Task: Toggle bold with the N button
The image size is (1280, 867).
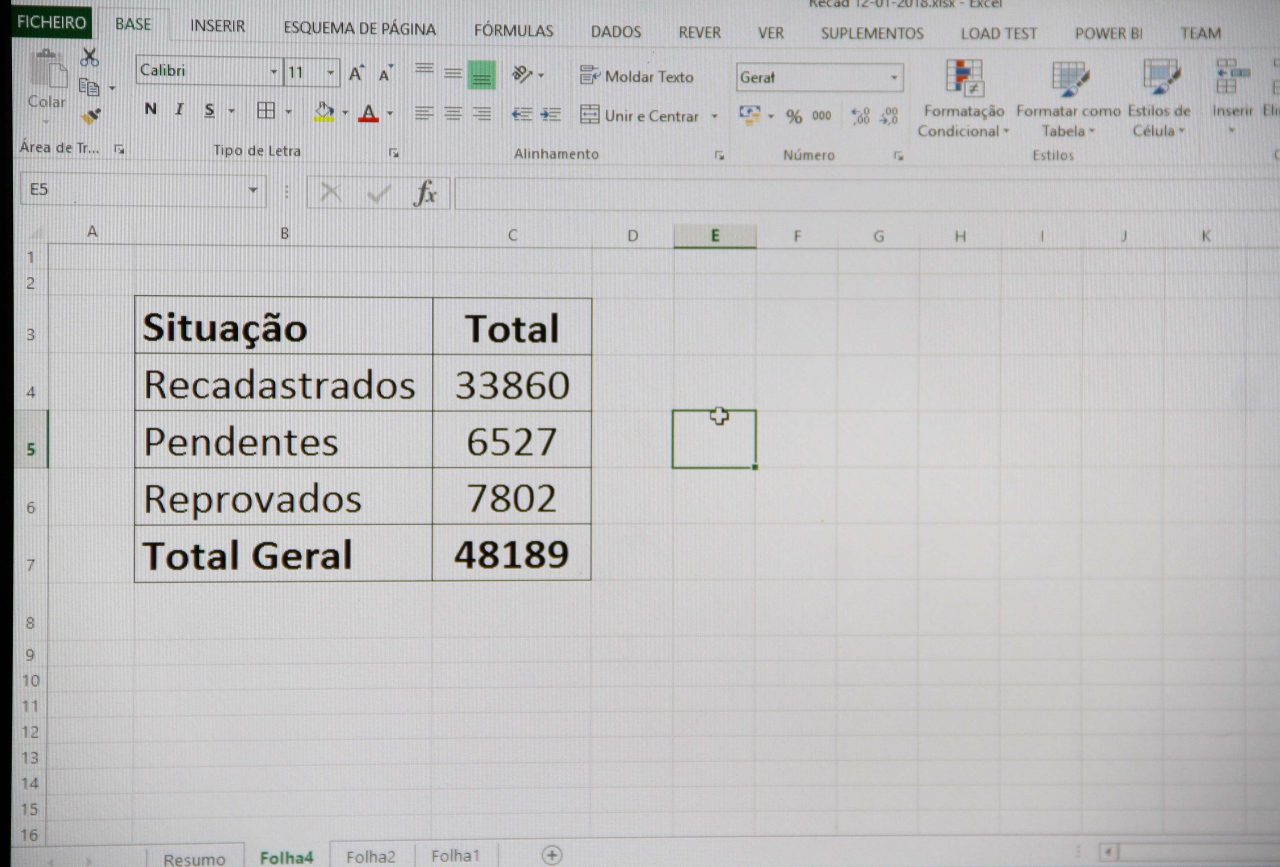Action: pyautogui.click(x=151, y=110)
